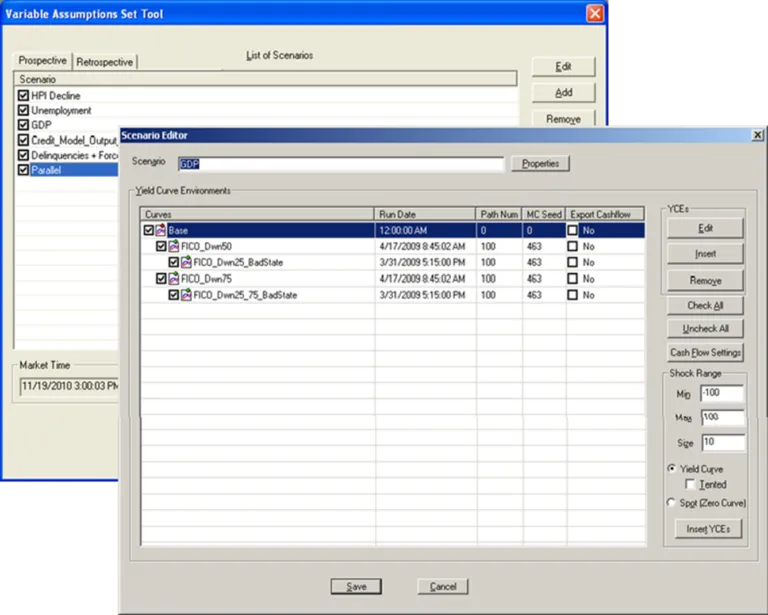768x615 pixels.
Task: Click the Shock Range Max field
Action: (x=722, y=417)
